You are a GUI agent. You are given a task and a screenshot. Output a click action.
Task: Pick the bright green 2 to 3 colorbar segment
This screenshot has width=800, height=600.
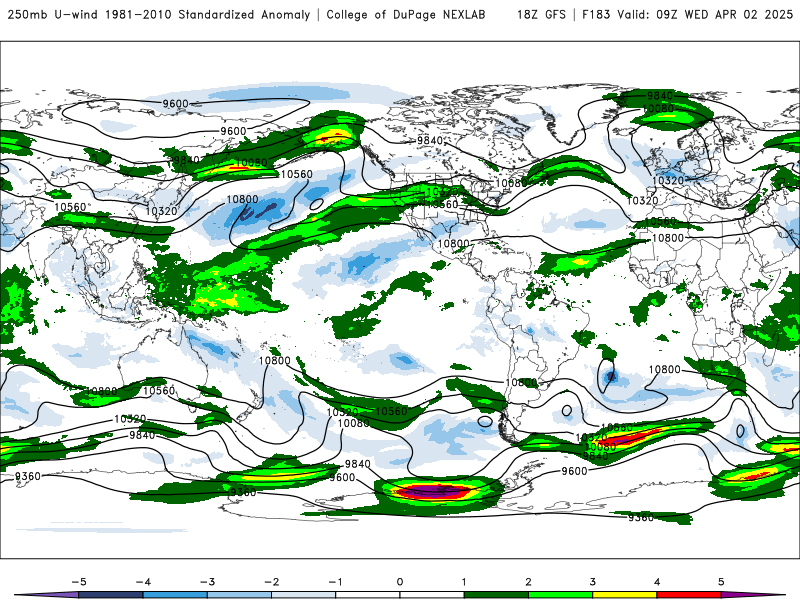[560, 595]
